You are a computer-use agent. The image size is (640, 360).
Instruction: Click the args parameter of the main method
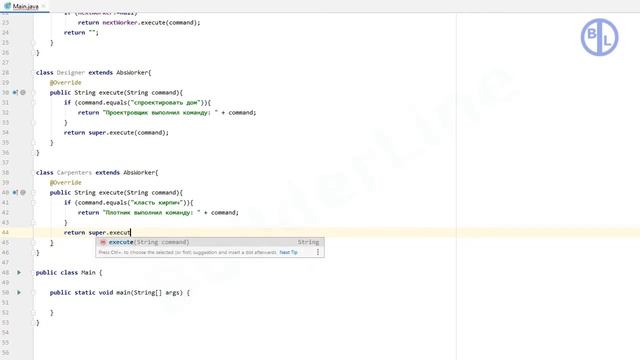(x=173, y=293)
